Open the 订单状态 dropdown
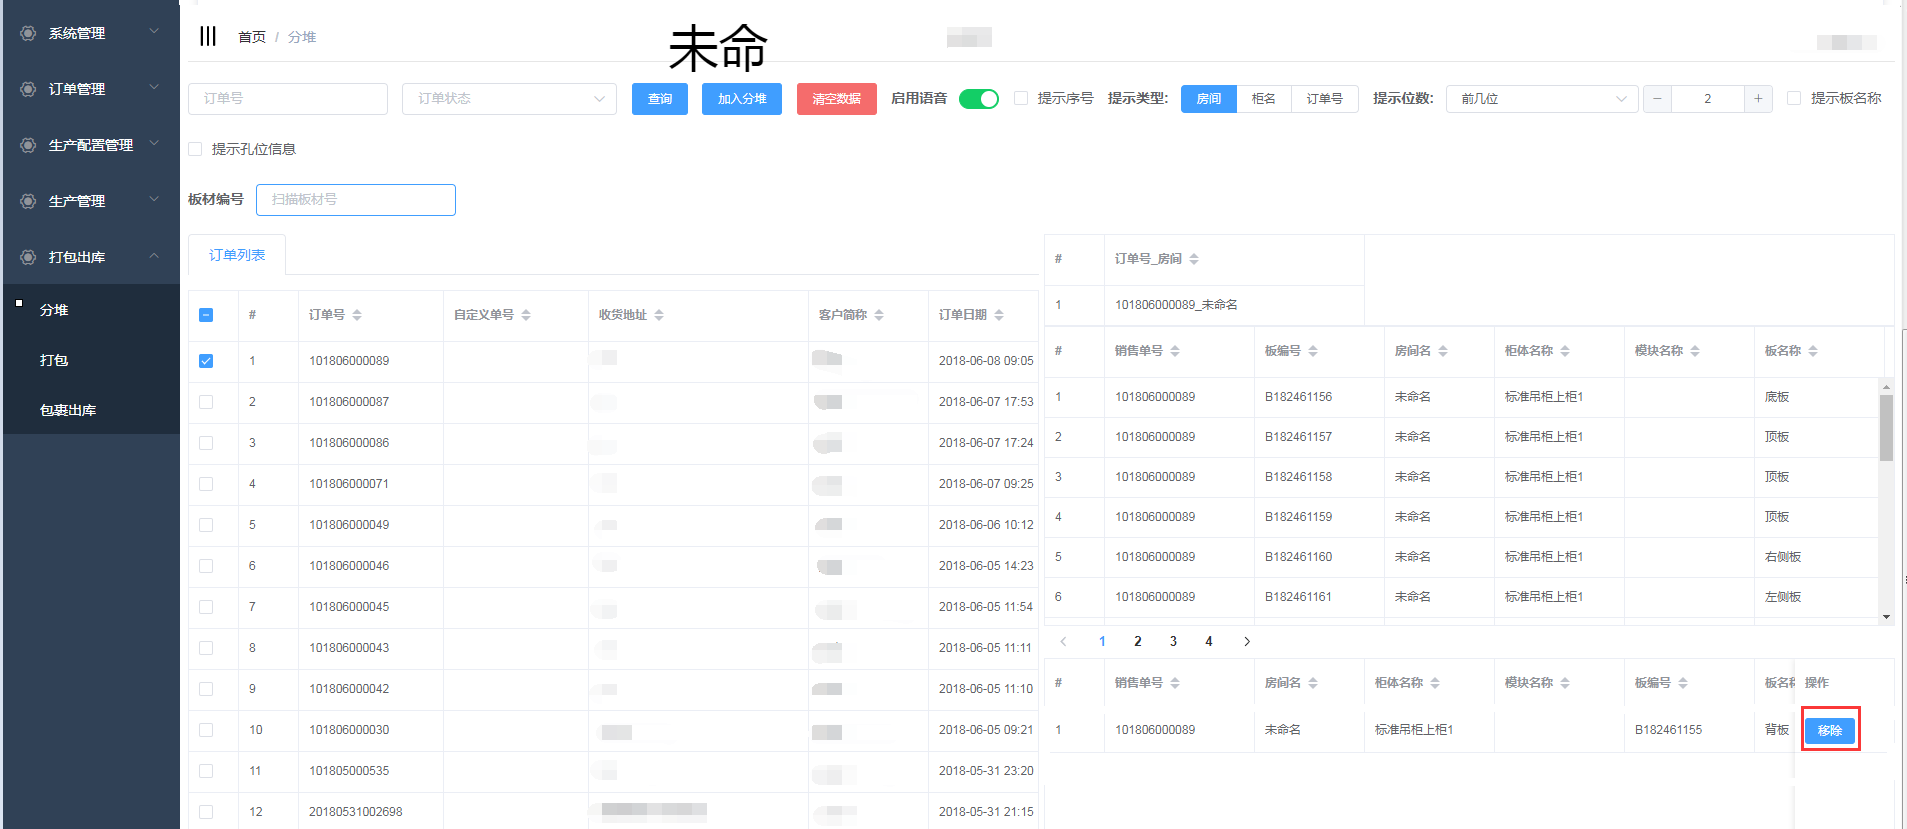Viewport: 1907px width, 829px height. pos(509,99)
